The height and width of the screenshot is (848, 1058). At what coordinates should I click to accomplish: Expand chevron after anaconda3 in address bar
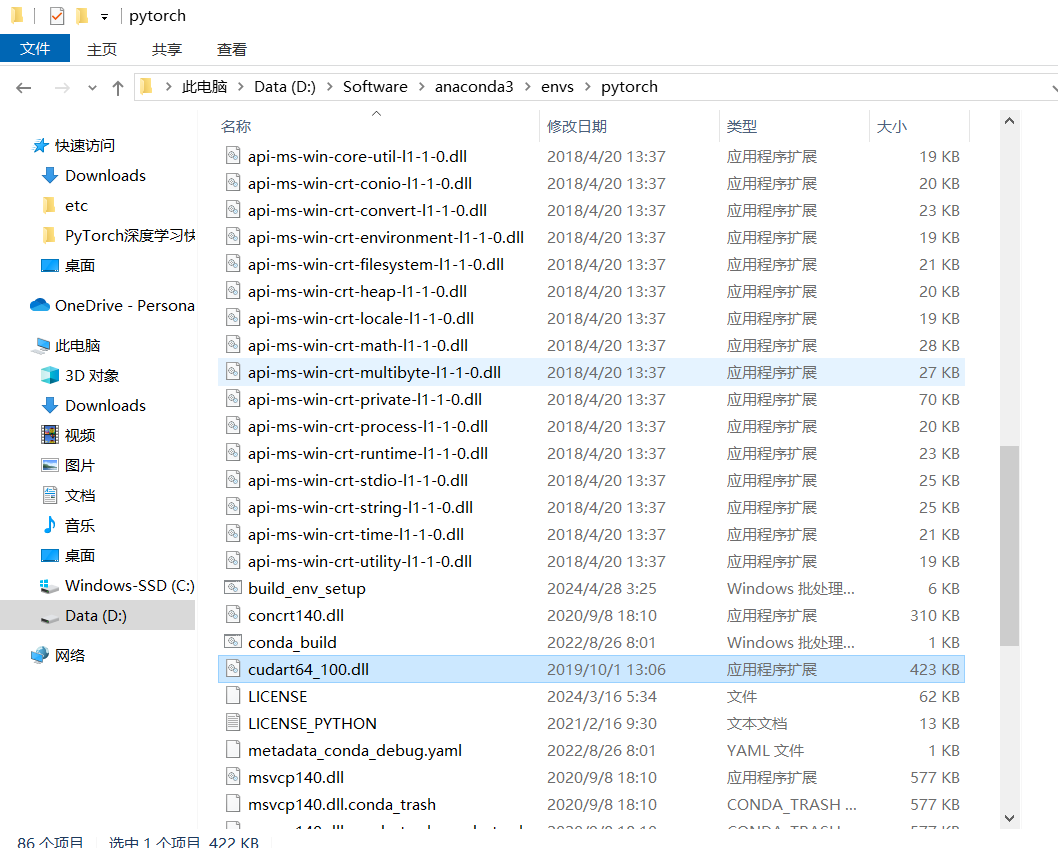pos(528,87)
